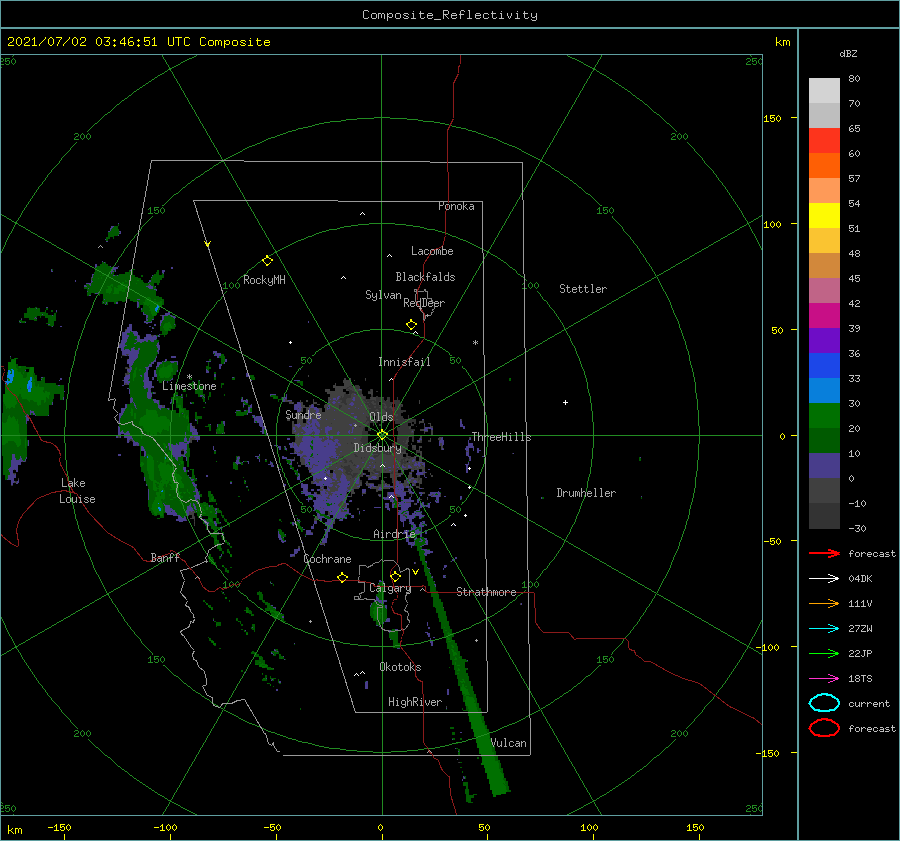Click the magenta 18TS arrow in the legend
Screen dimensions: 900x841
pyautogui.click(x=824, y=679)
